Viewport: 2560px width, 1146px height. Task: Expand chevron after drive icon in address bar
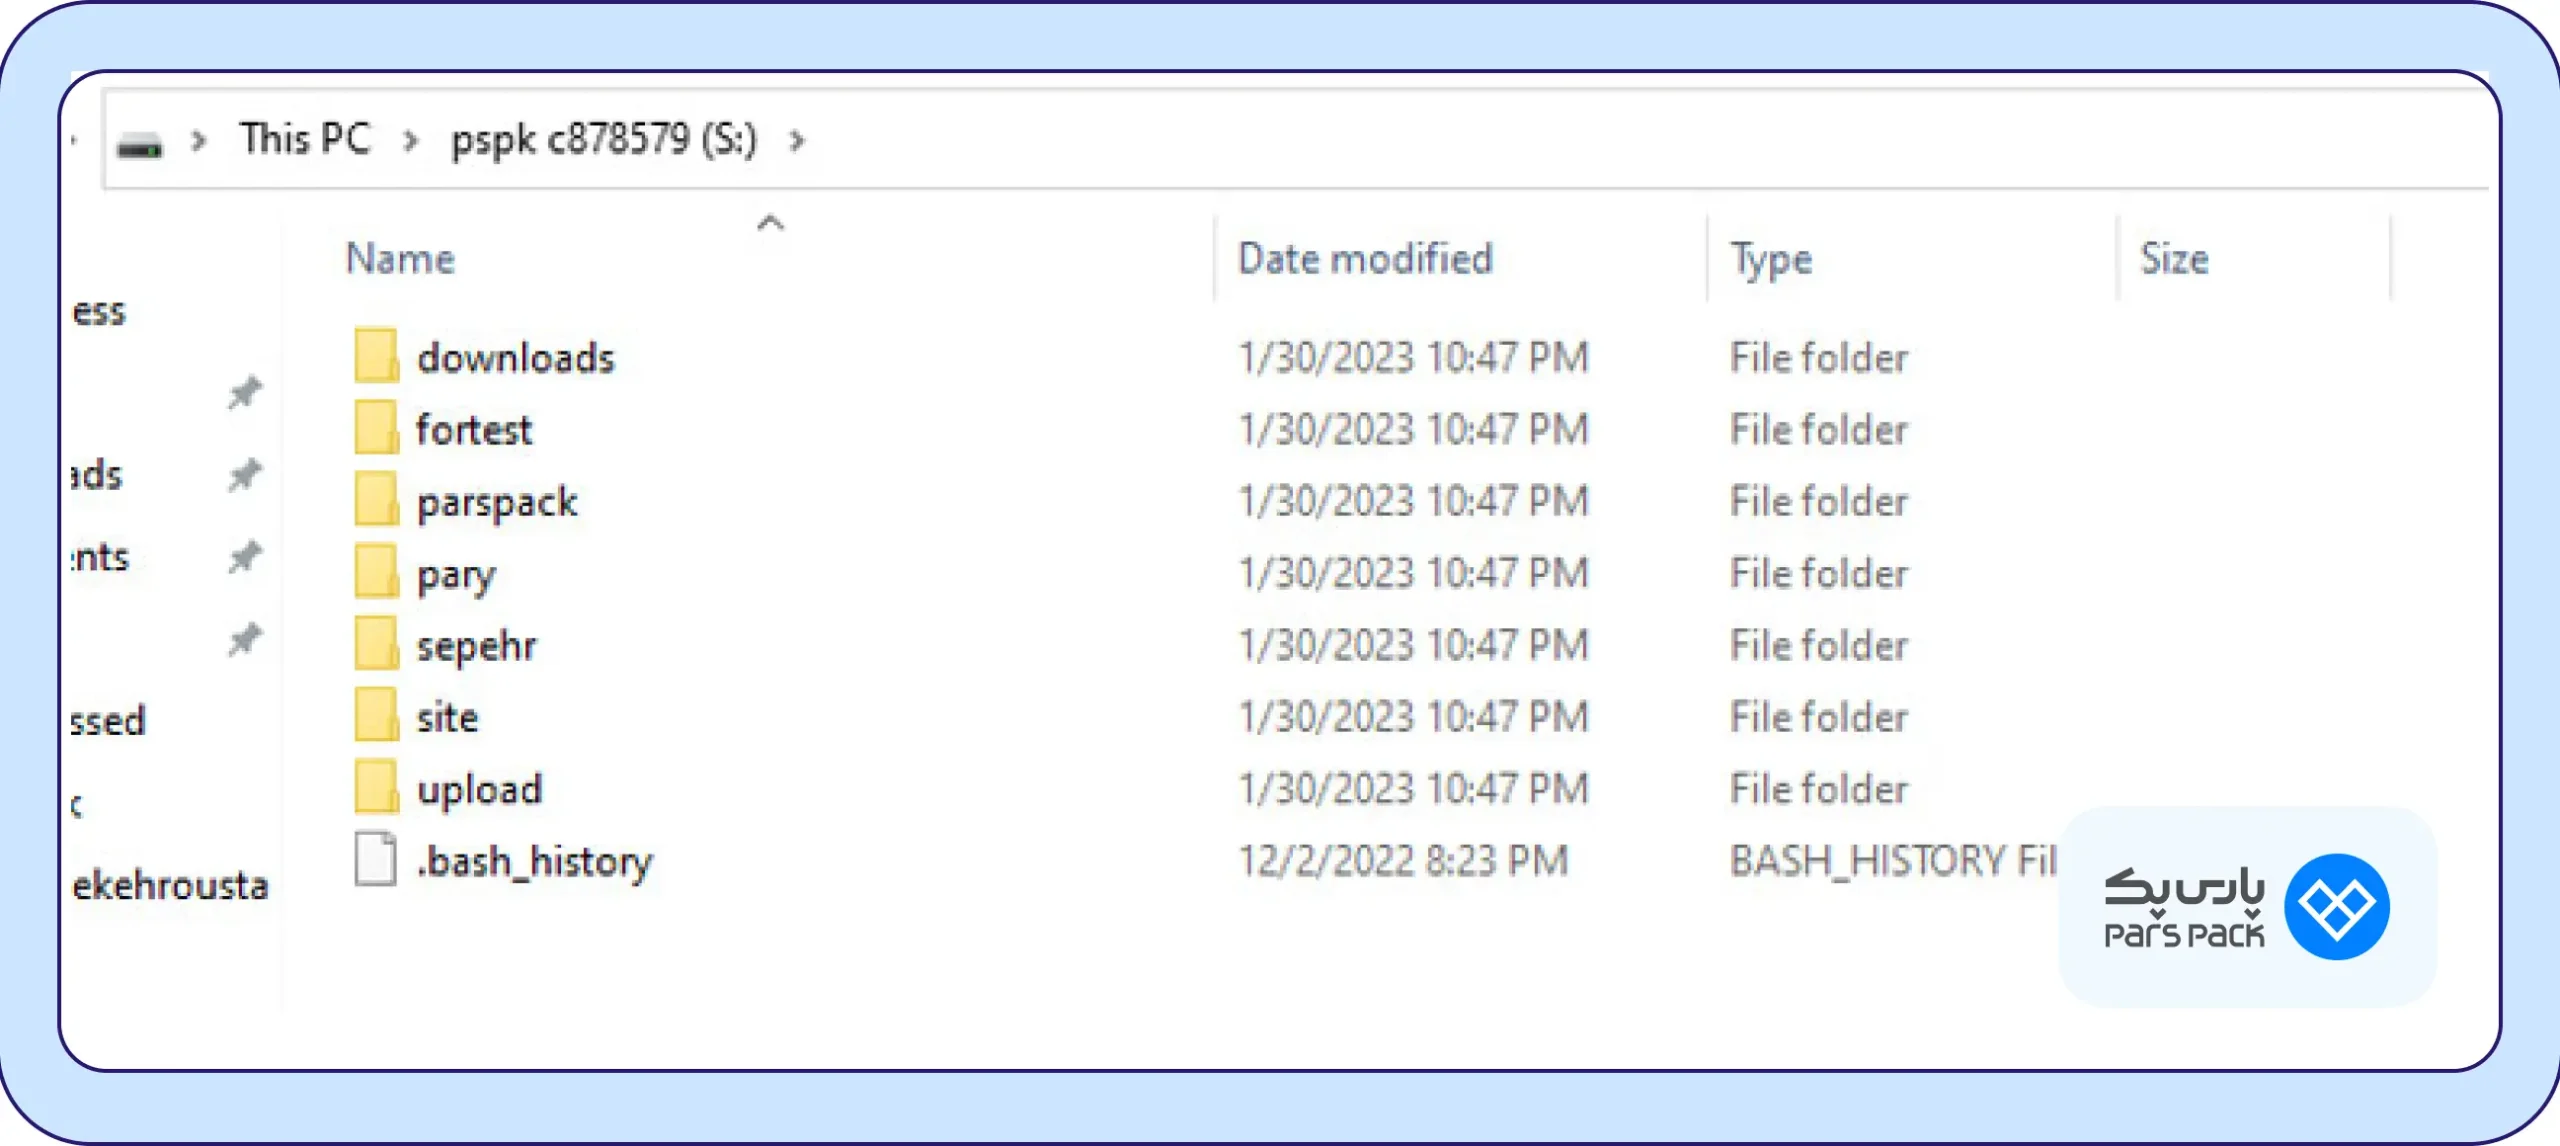[x=199, y=141]
